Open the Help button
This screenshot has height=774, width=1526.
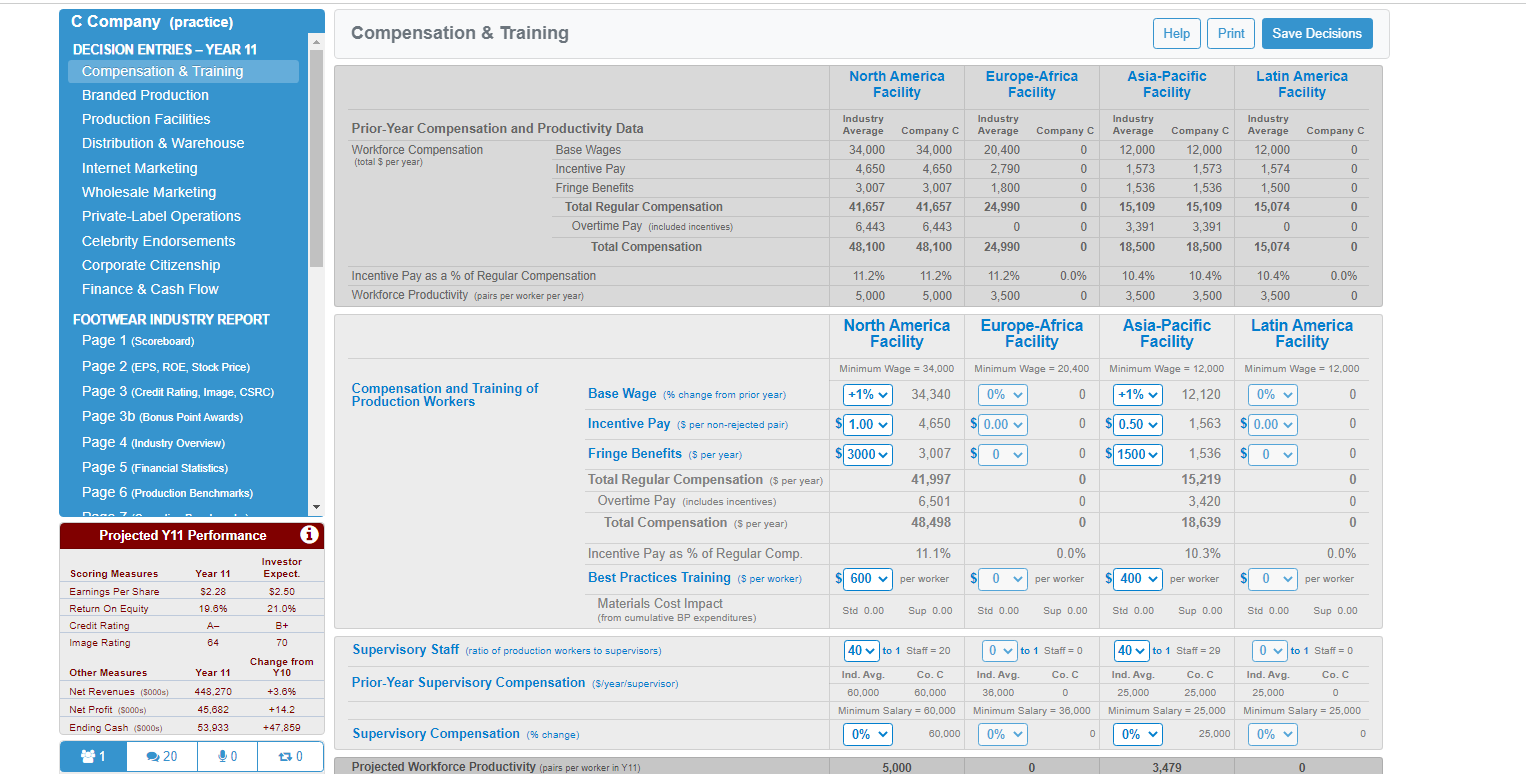[x=1177, y=33]
